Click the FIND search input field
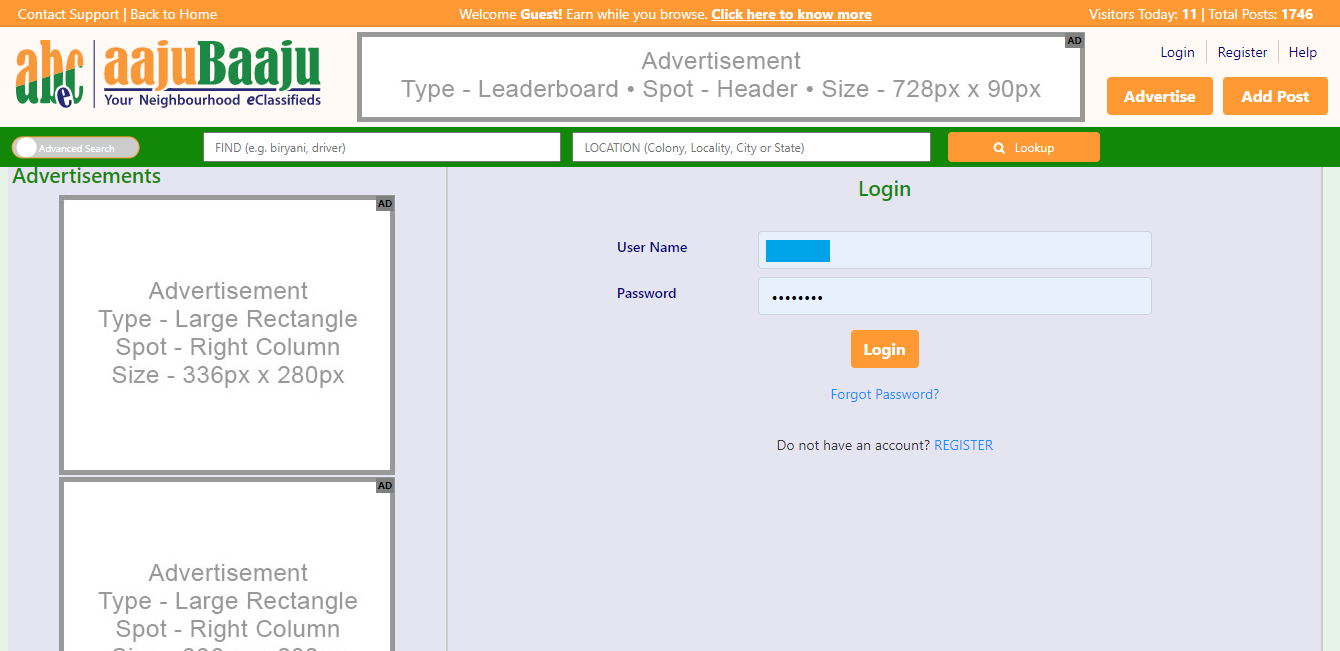The image size is (1340, 651). coord(381,147)
